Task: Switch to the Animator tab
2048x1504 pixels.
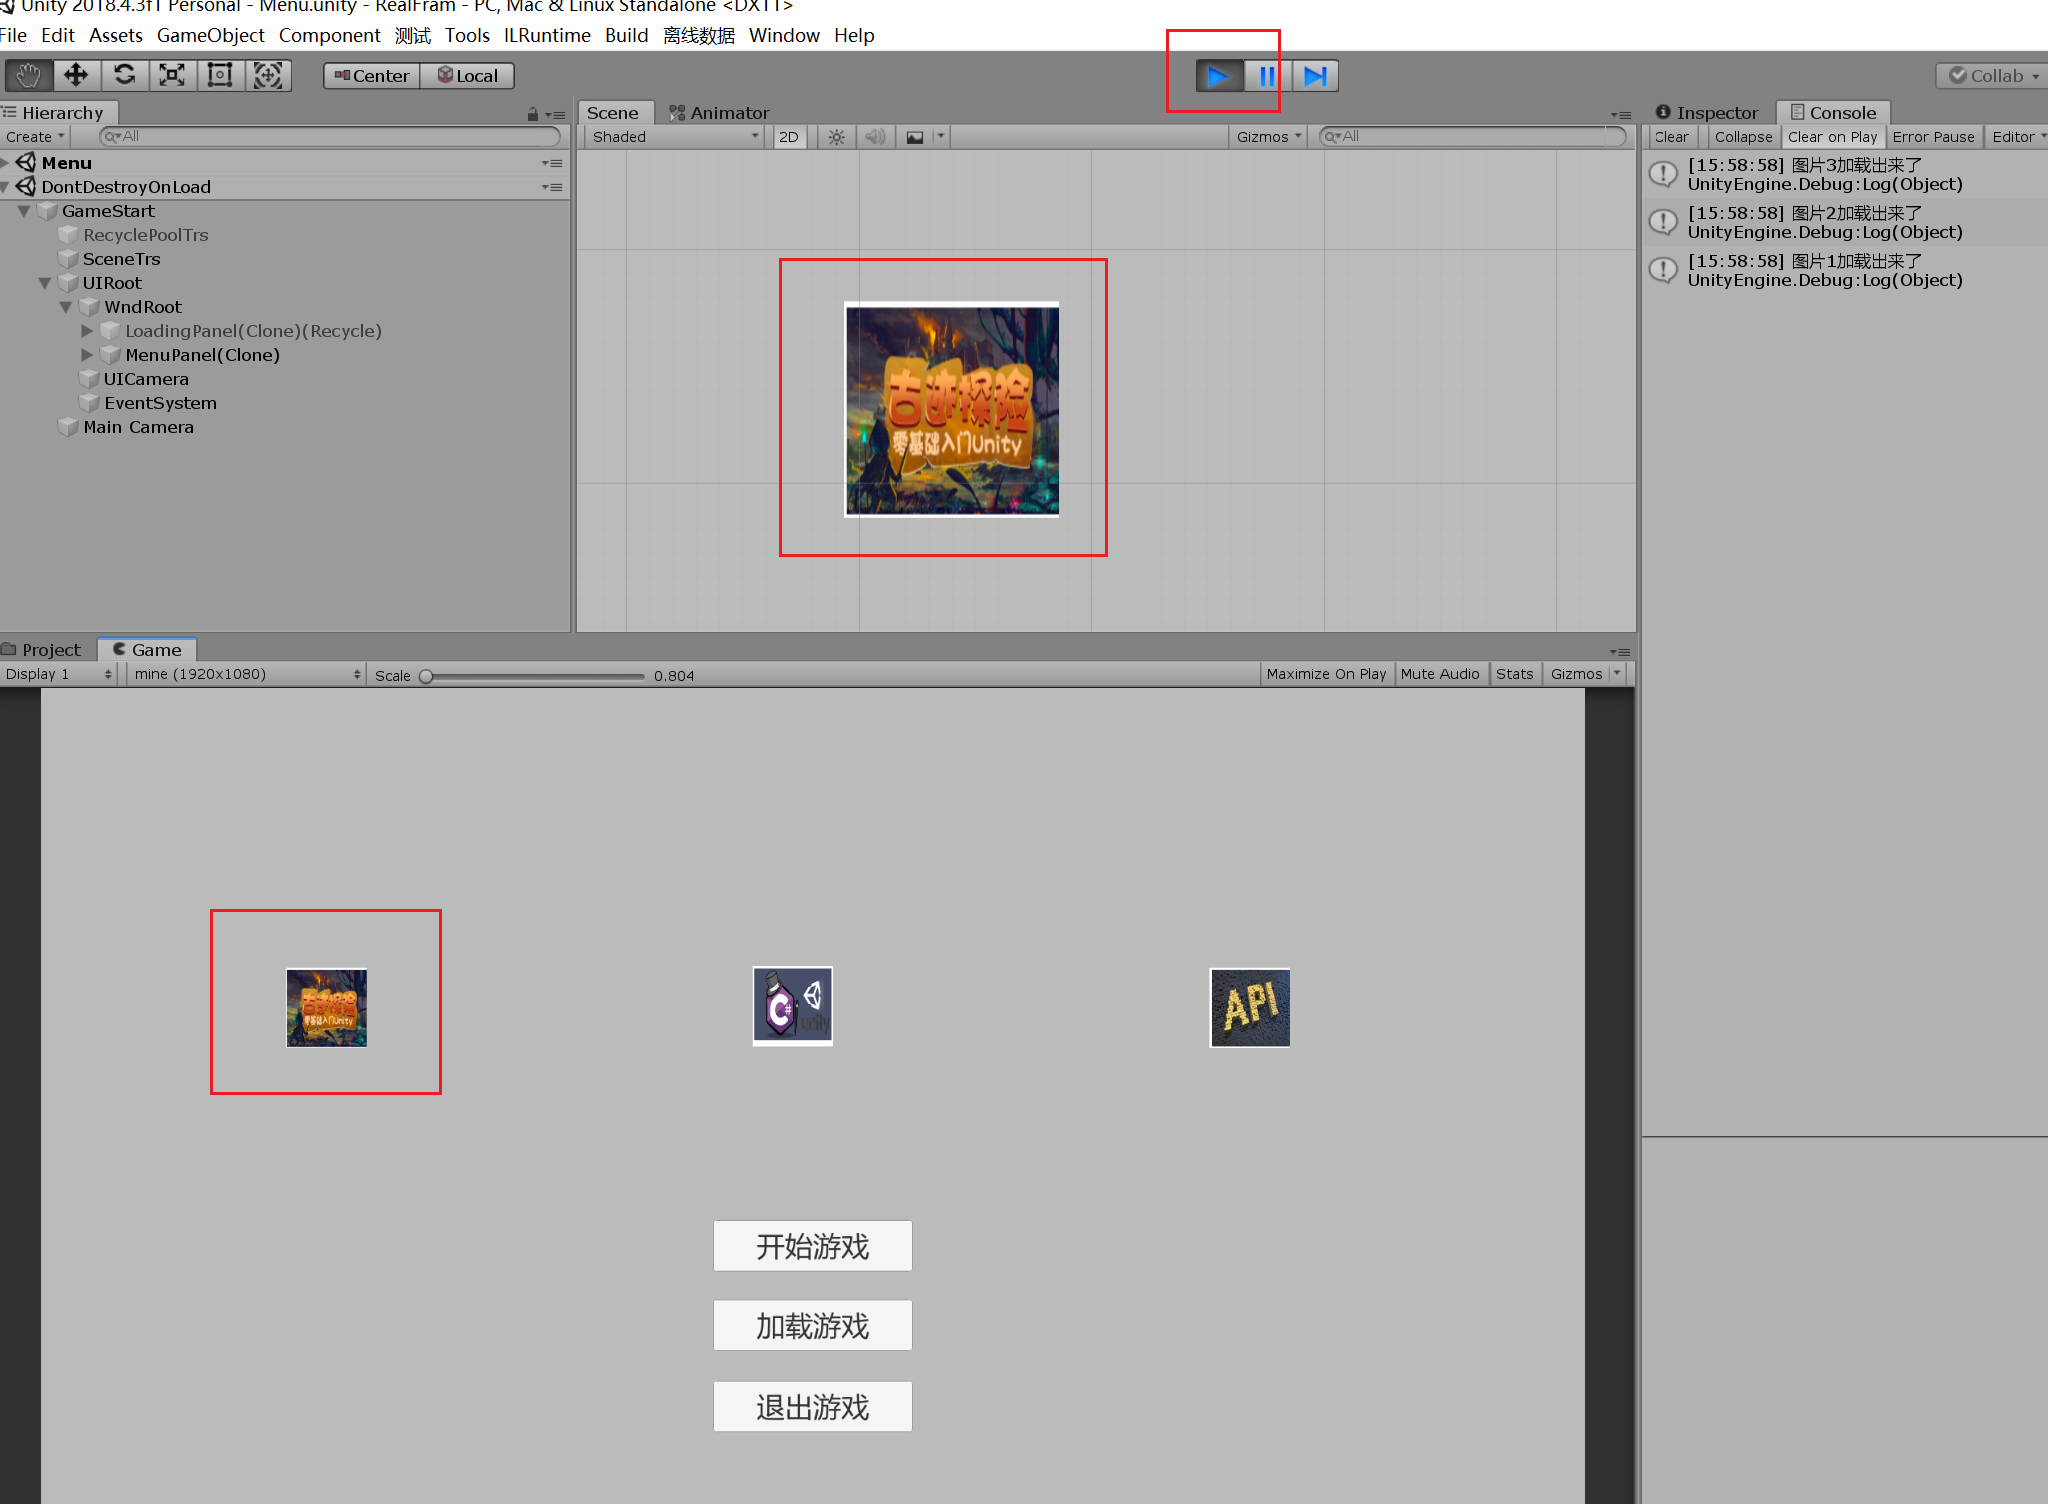Action: click(720, 113)
